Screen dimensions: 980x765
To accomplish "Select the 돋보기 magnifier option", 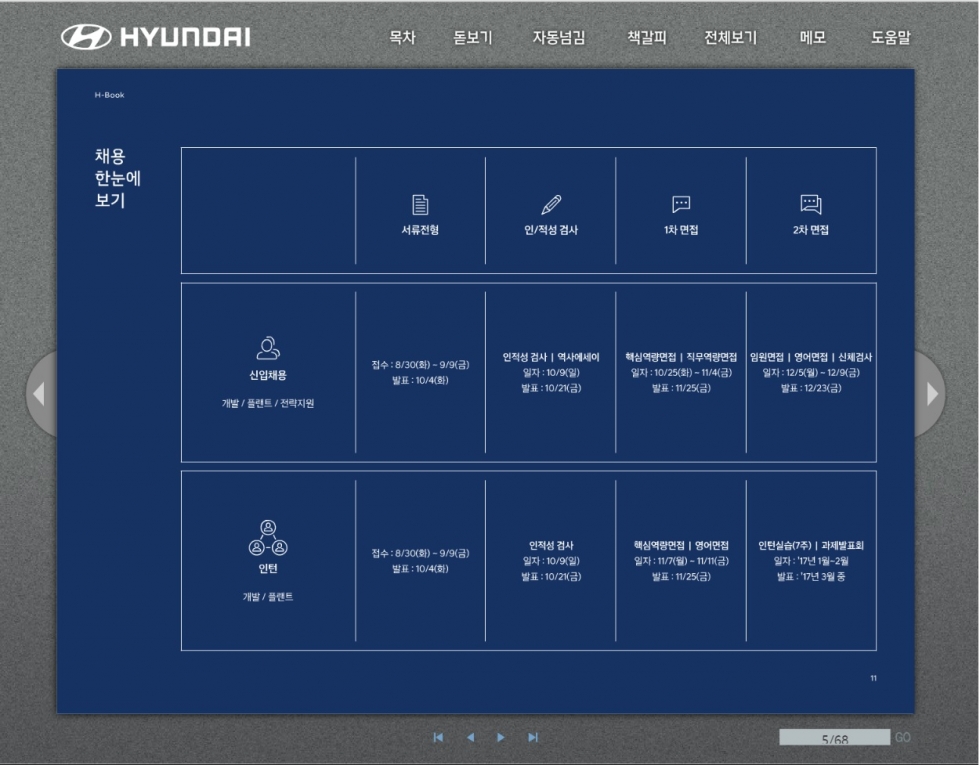I will tap(473, 38).
